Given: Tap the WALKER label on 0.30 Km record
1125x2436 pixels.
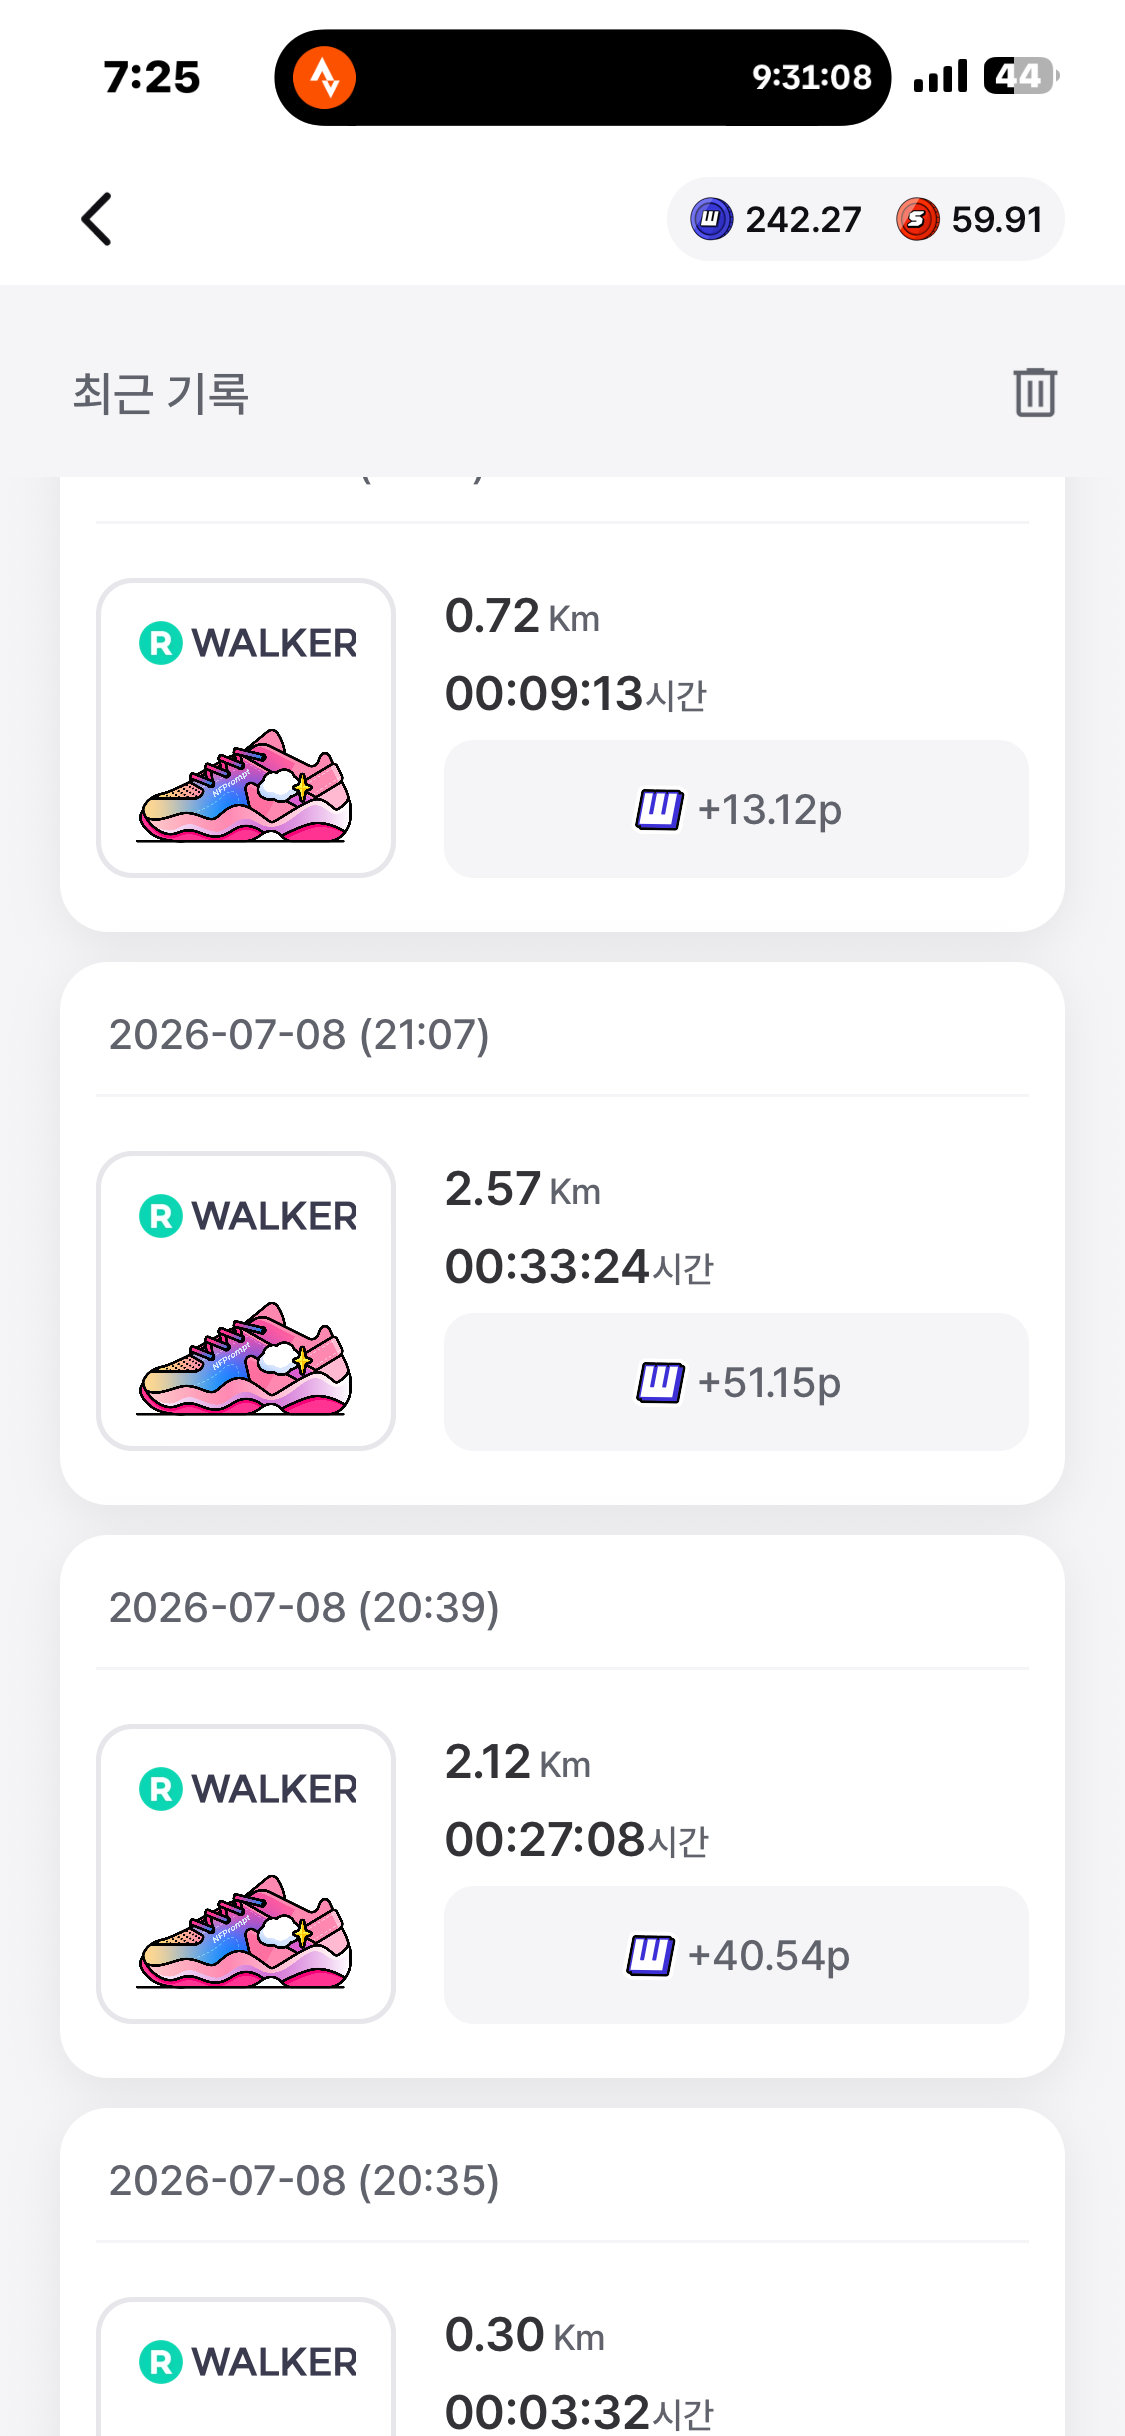Looking at the screenshot, I should [274, 2362].
